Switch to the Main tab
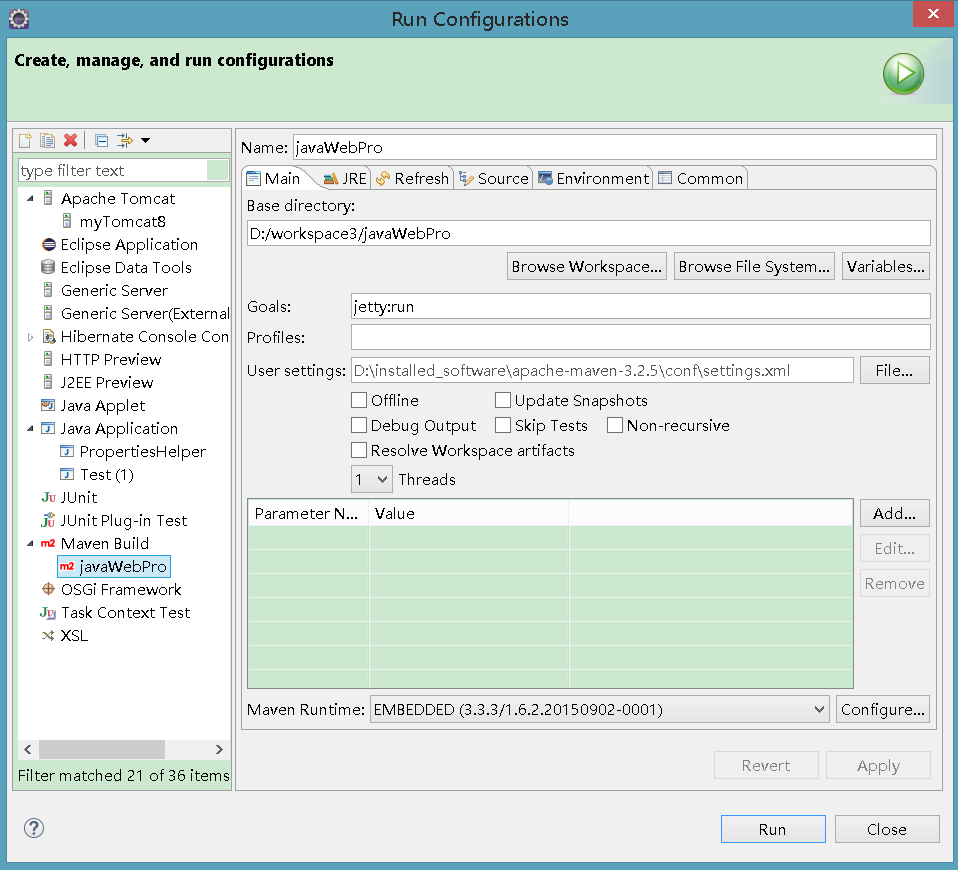 (274, 178)
